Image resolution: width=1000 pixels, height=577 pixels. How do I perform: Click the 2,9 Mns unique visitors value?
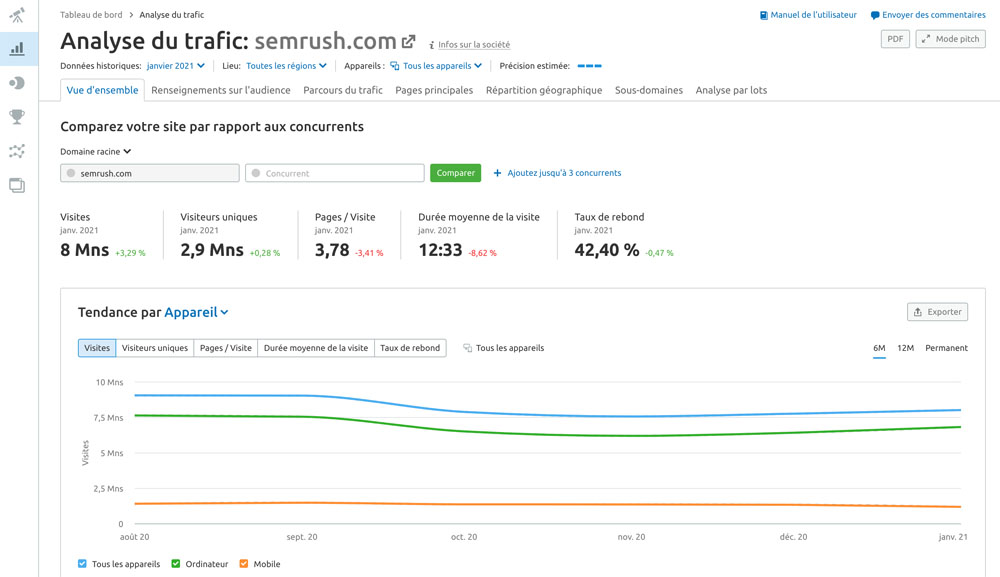[212, 250]
